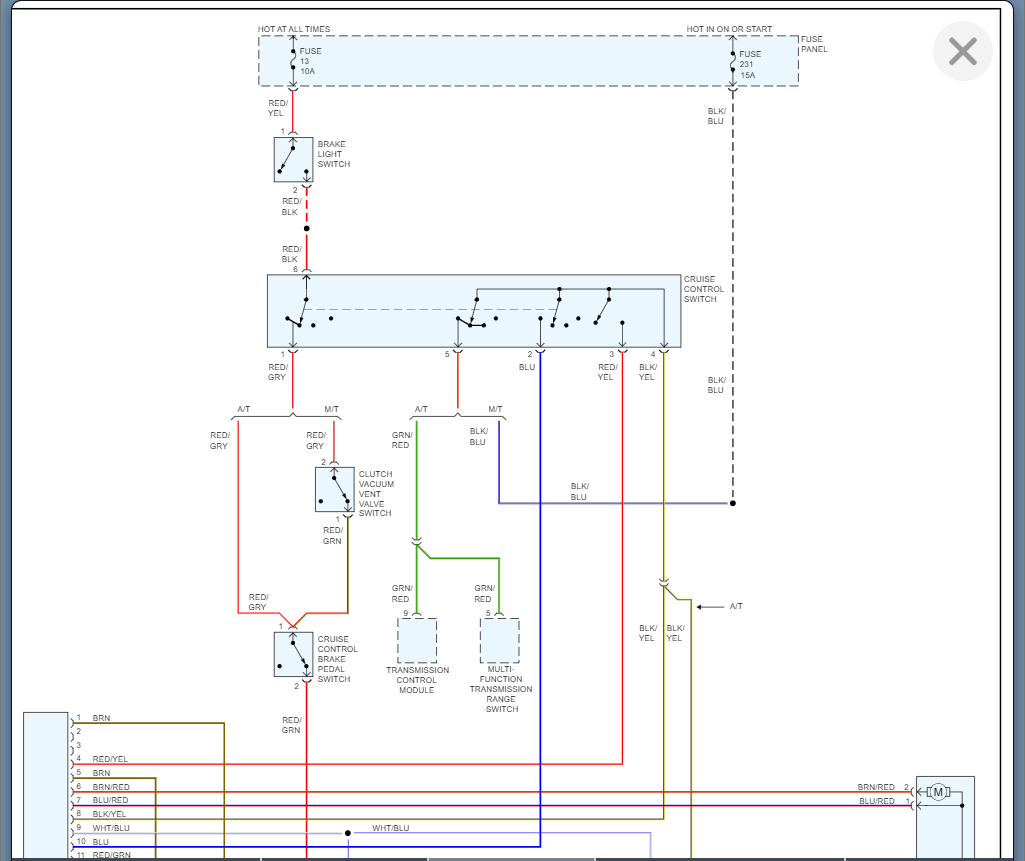Click the large Cruise Control Switch box
Viewport: 1025px width, 861px height.
click(473, 310)
